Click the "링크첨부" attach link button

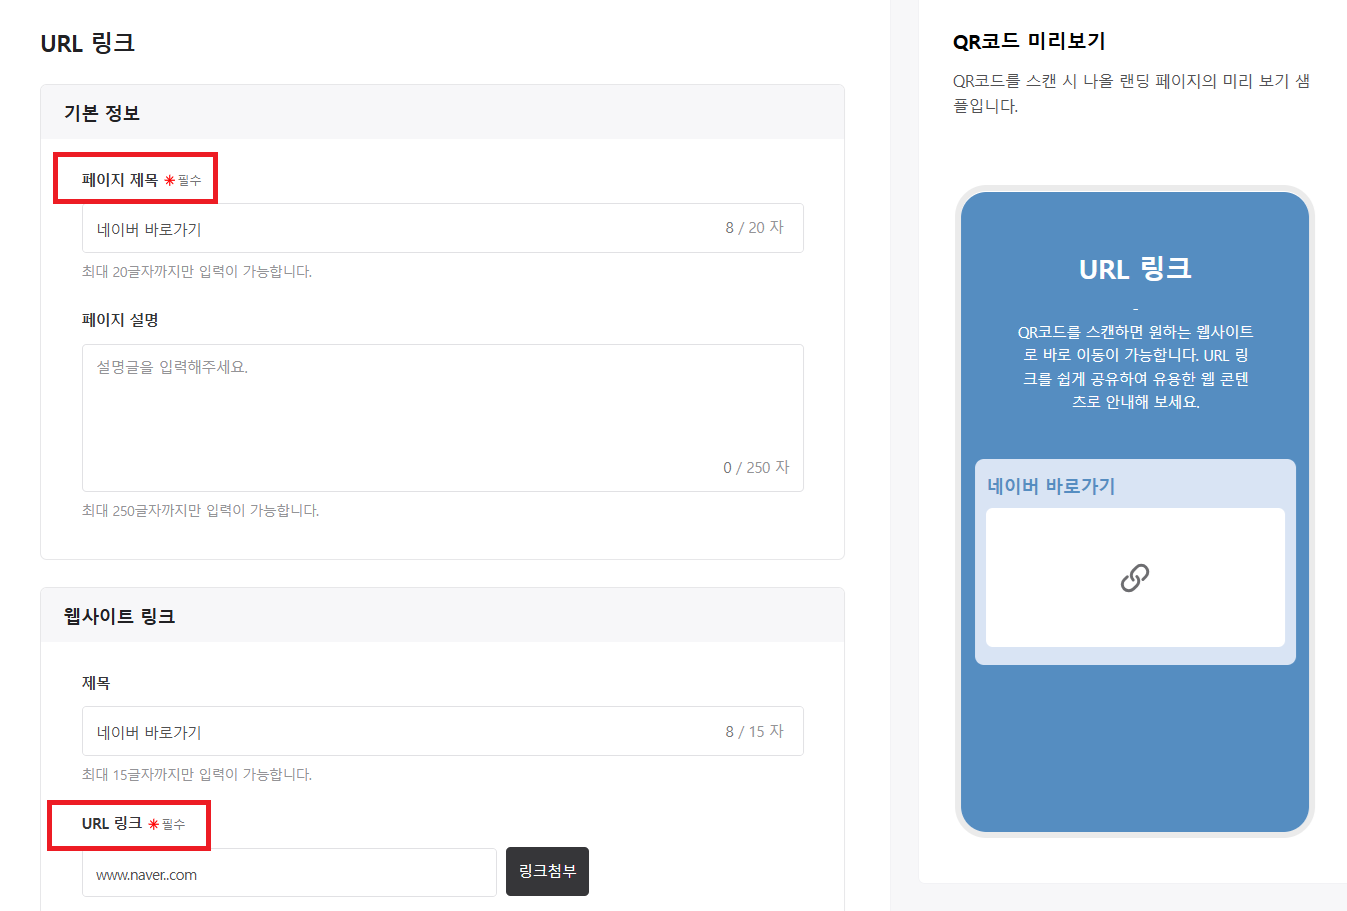(x=547, y=871)
